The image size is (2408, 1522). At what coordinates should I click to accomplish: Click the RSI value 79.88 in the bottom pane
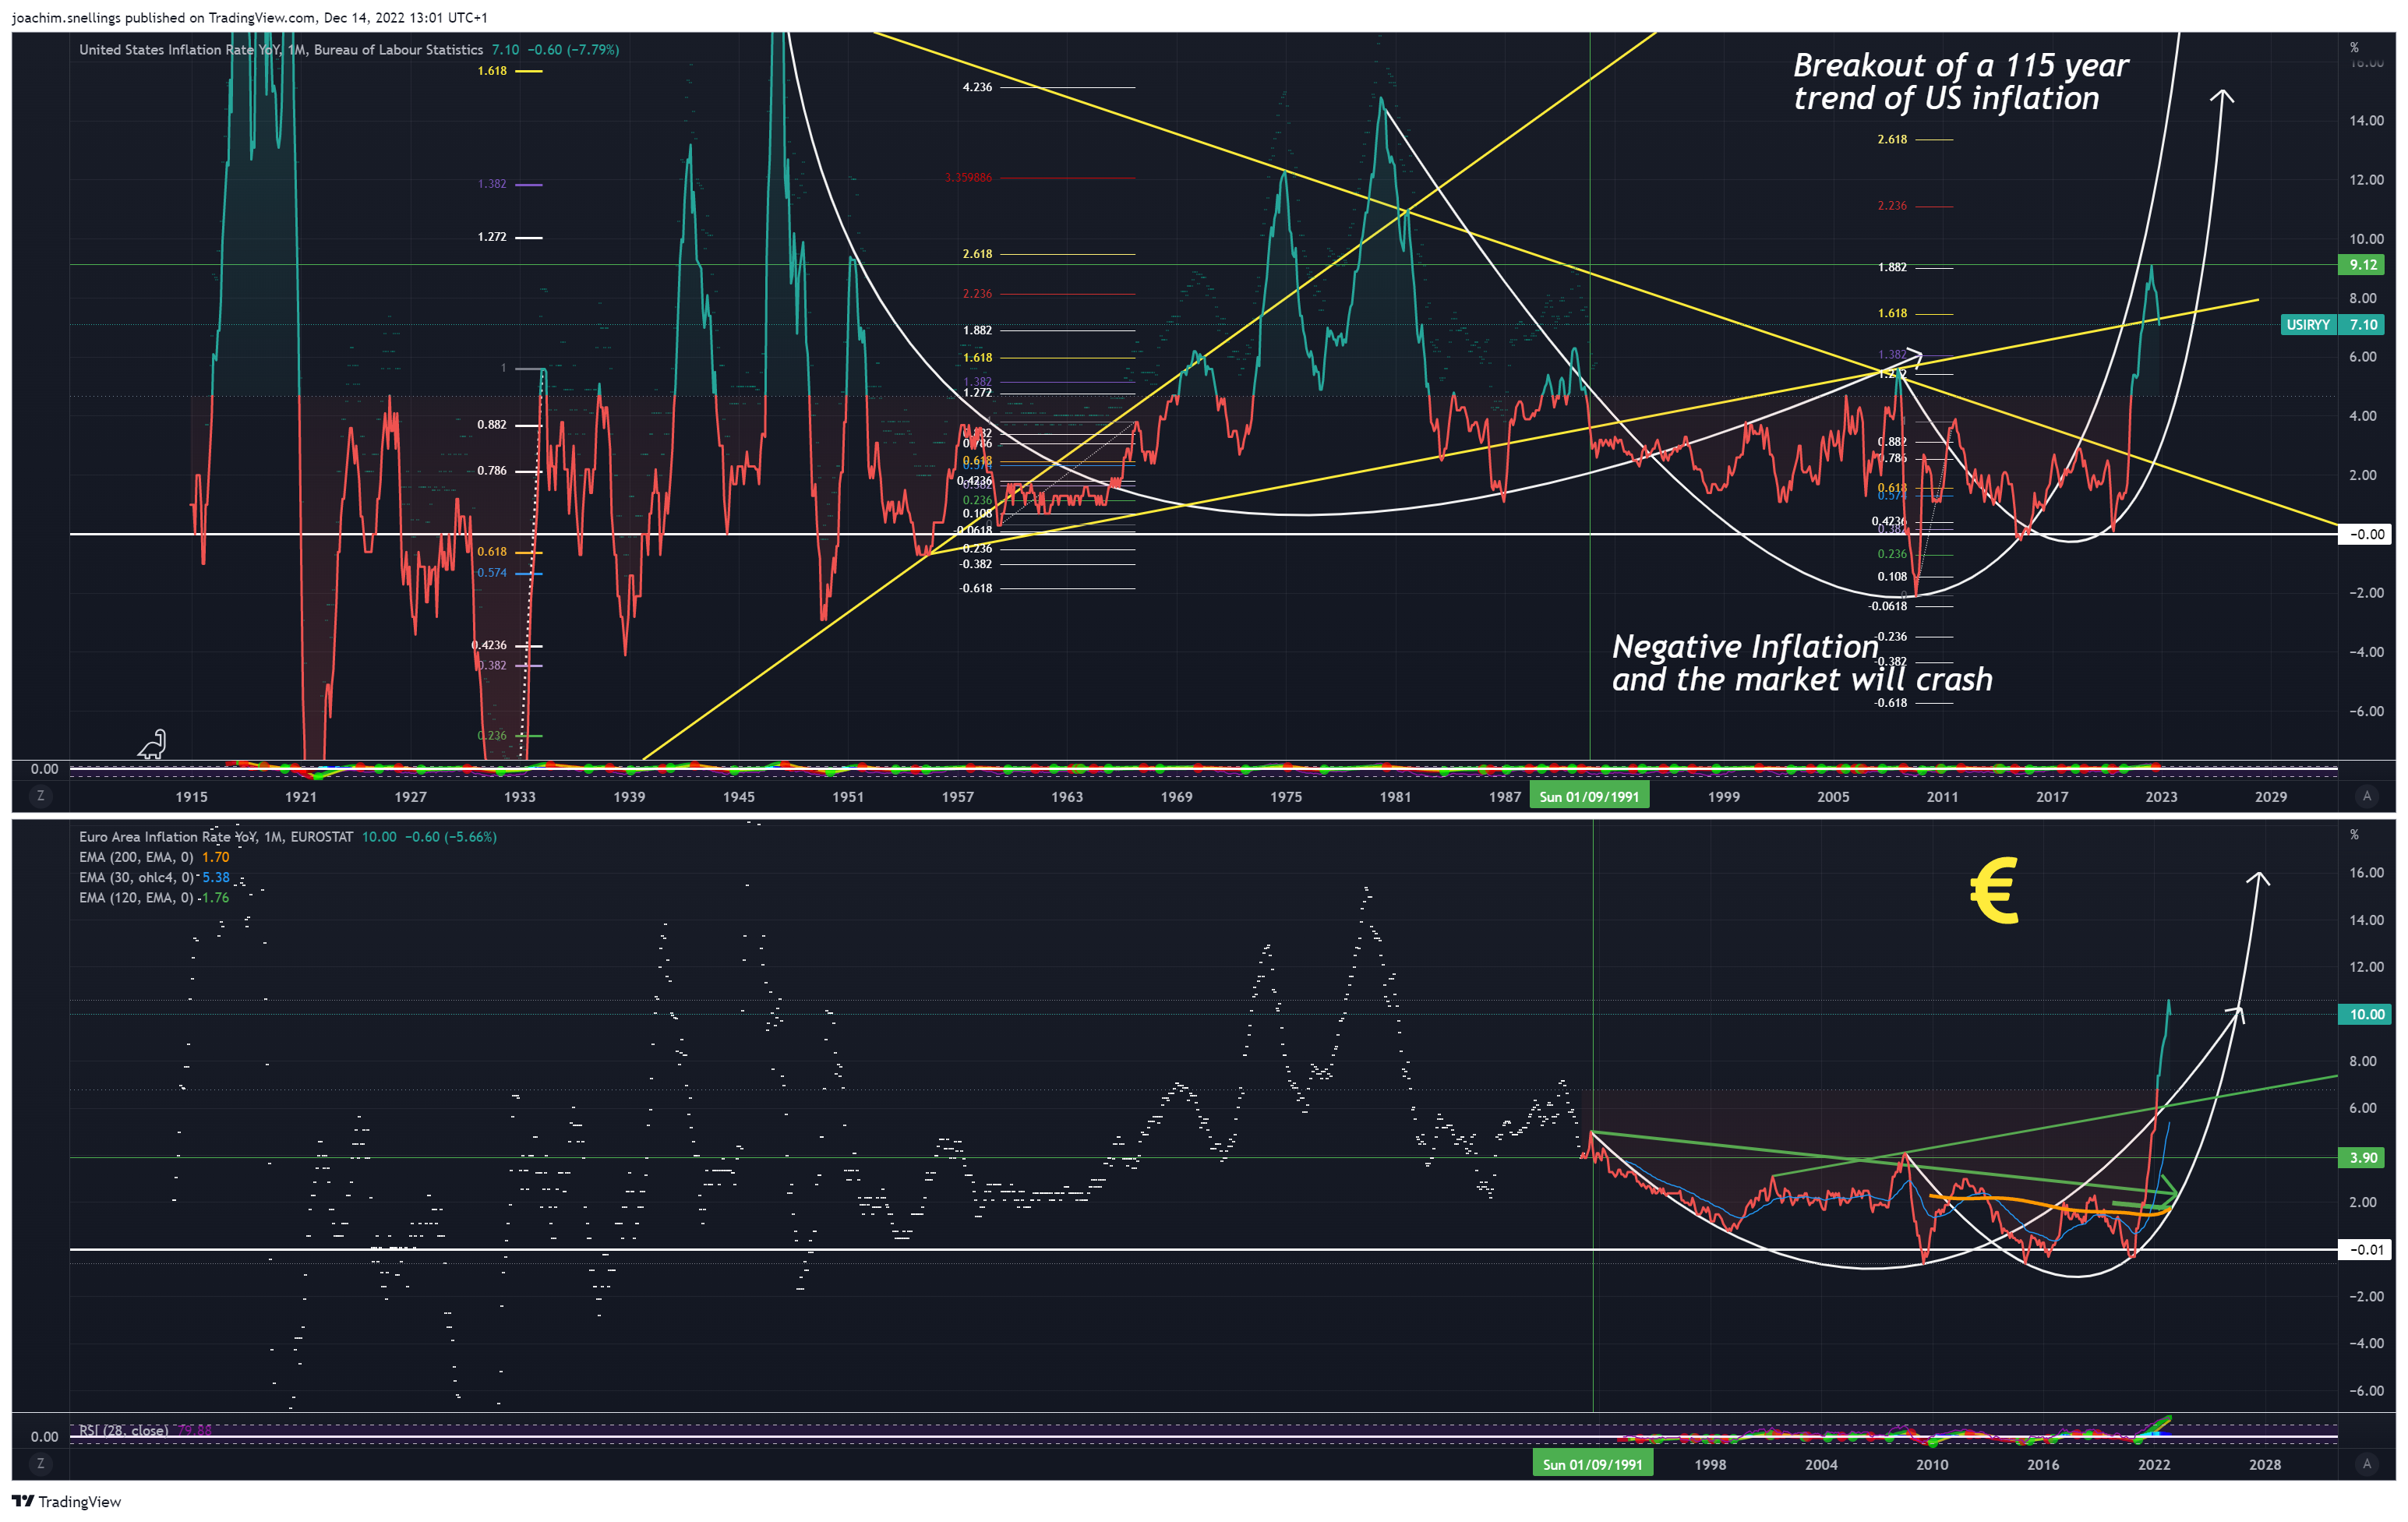[195, 1430]
